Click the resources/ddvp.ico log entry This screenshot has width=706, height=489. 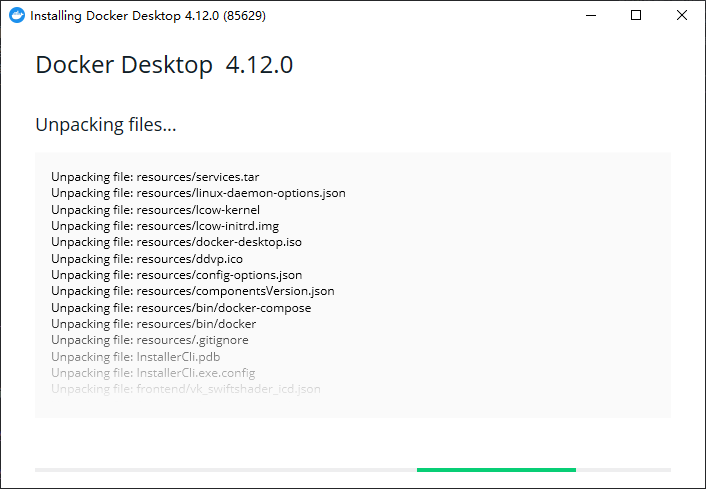[147, 259]
